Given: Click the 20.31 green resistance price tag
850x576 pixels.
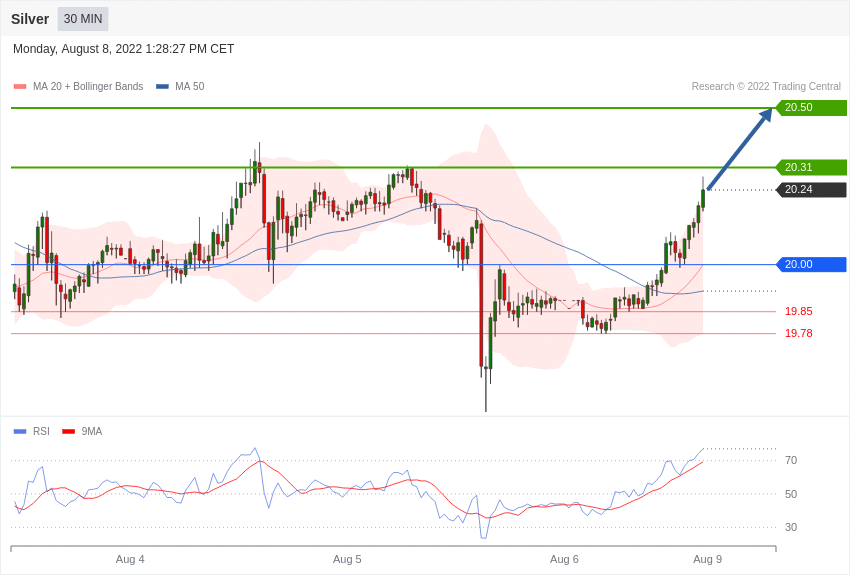Looking at the screenshot, I should pyautogui.click(x=812, y=167).
